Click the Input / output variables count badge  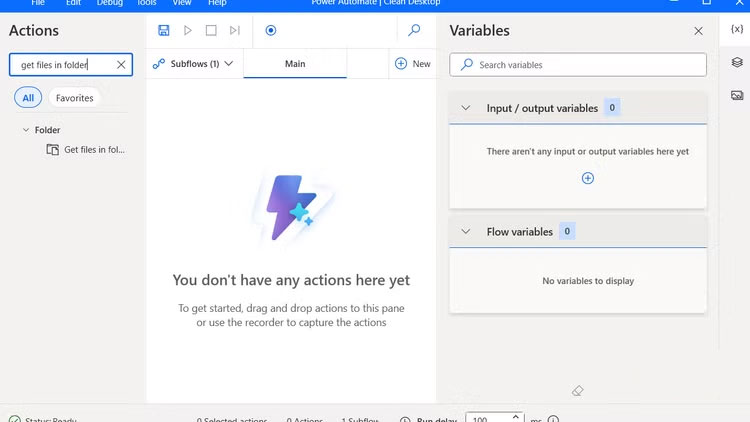pyautogui.click(x=612, y=108)
